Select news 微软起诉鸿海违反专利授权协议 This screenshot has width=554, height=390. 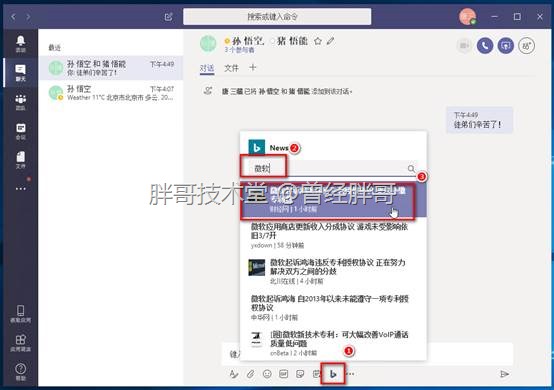click(x=333, y=271)
